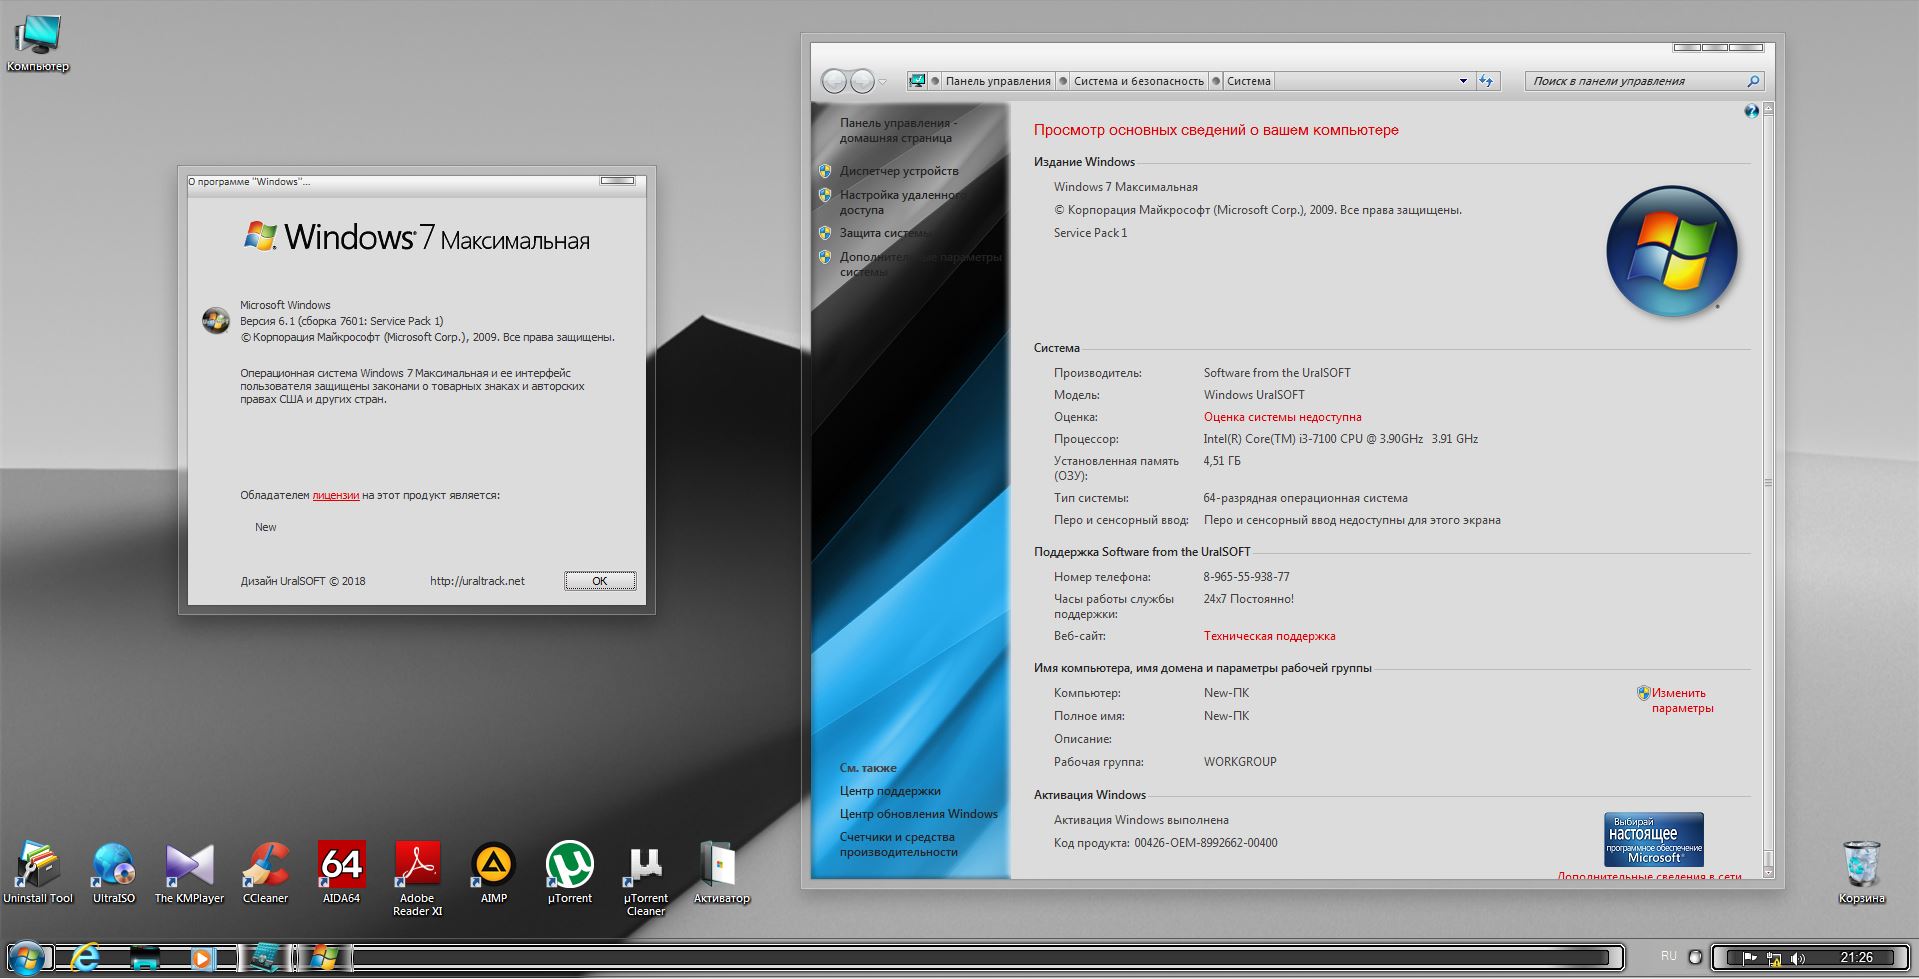
Task: Open the AIMP desktop shortcut
Action: (x=493, y=872)
